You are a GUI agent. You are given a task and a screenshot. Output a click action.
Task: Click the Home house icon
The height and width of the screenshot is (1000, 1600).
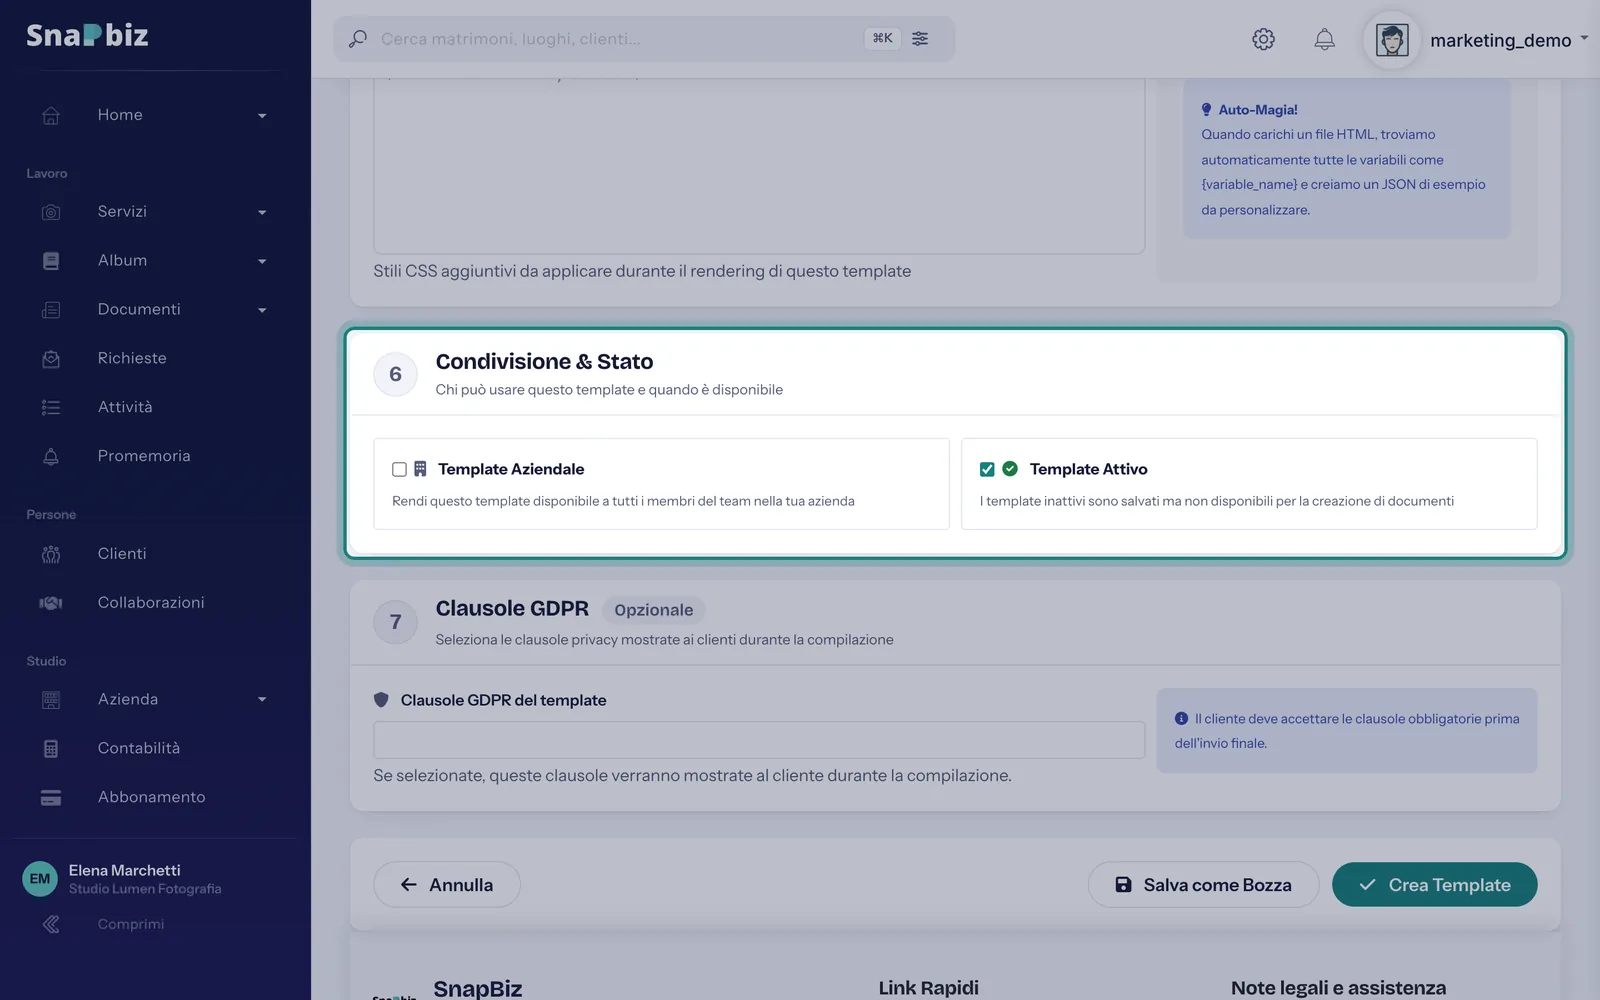[x=51, y=115]
